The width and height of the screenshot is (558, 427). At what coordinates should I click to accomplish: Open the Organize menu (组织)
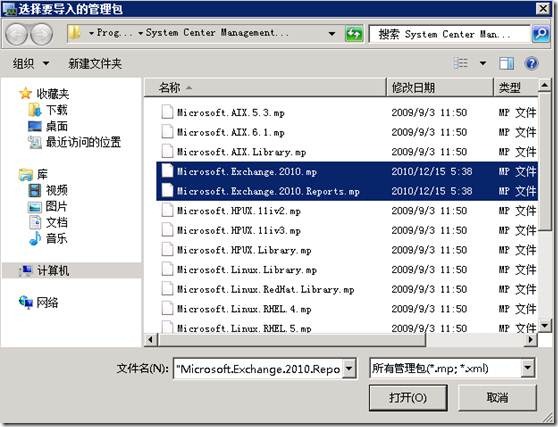pyautogui.click(x=31, y=64)
